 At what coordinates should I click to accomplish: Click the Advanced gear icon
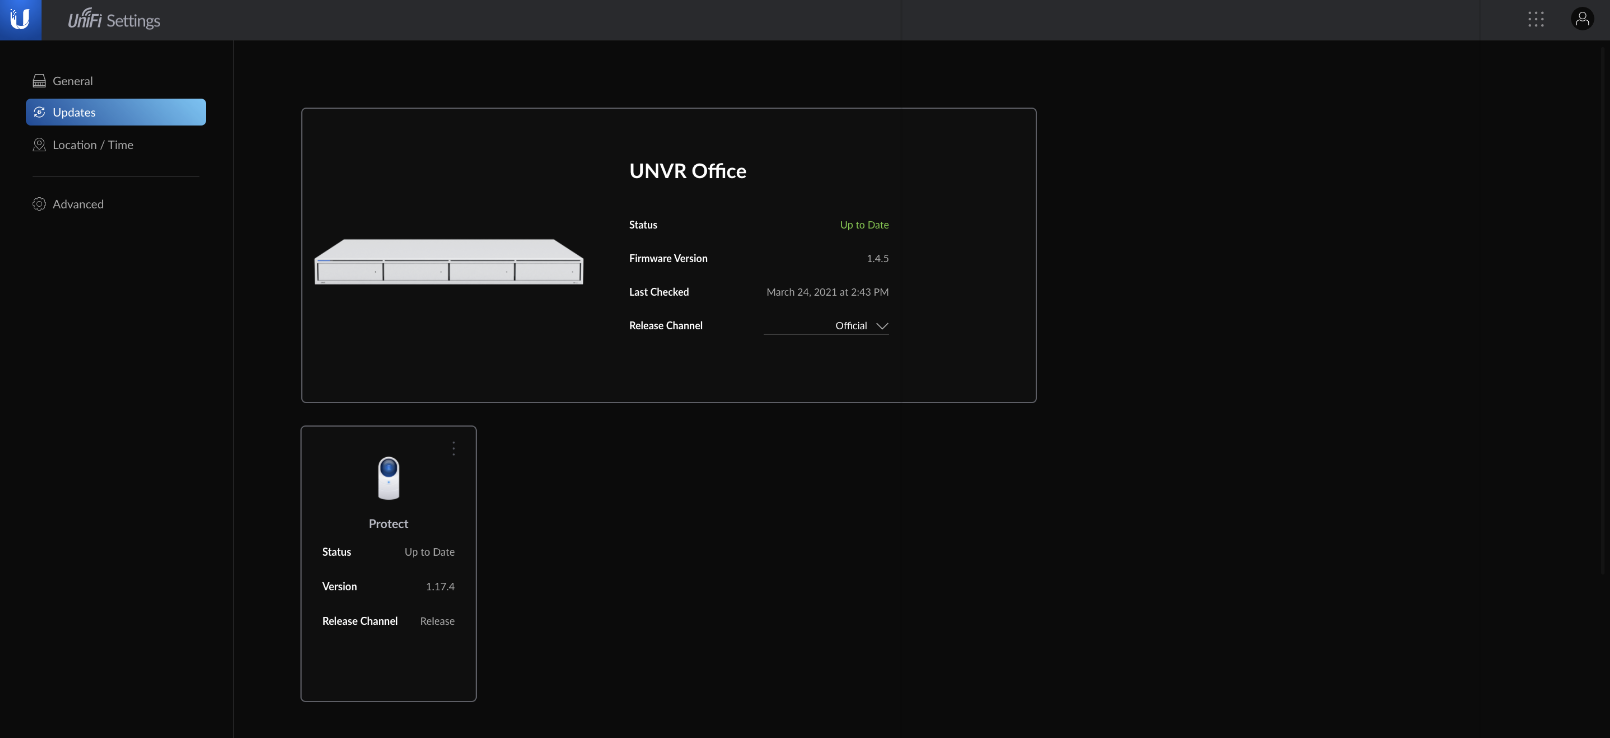point(39,204)
